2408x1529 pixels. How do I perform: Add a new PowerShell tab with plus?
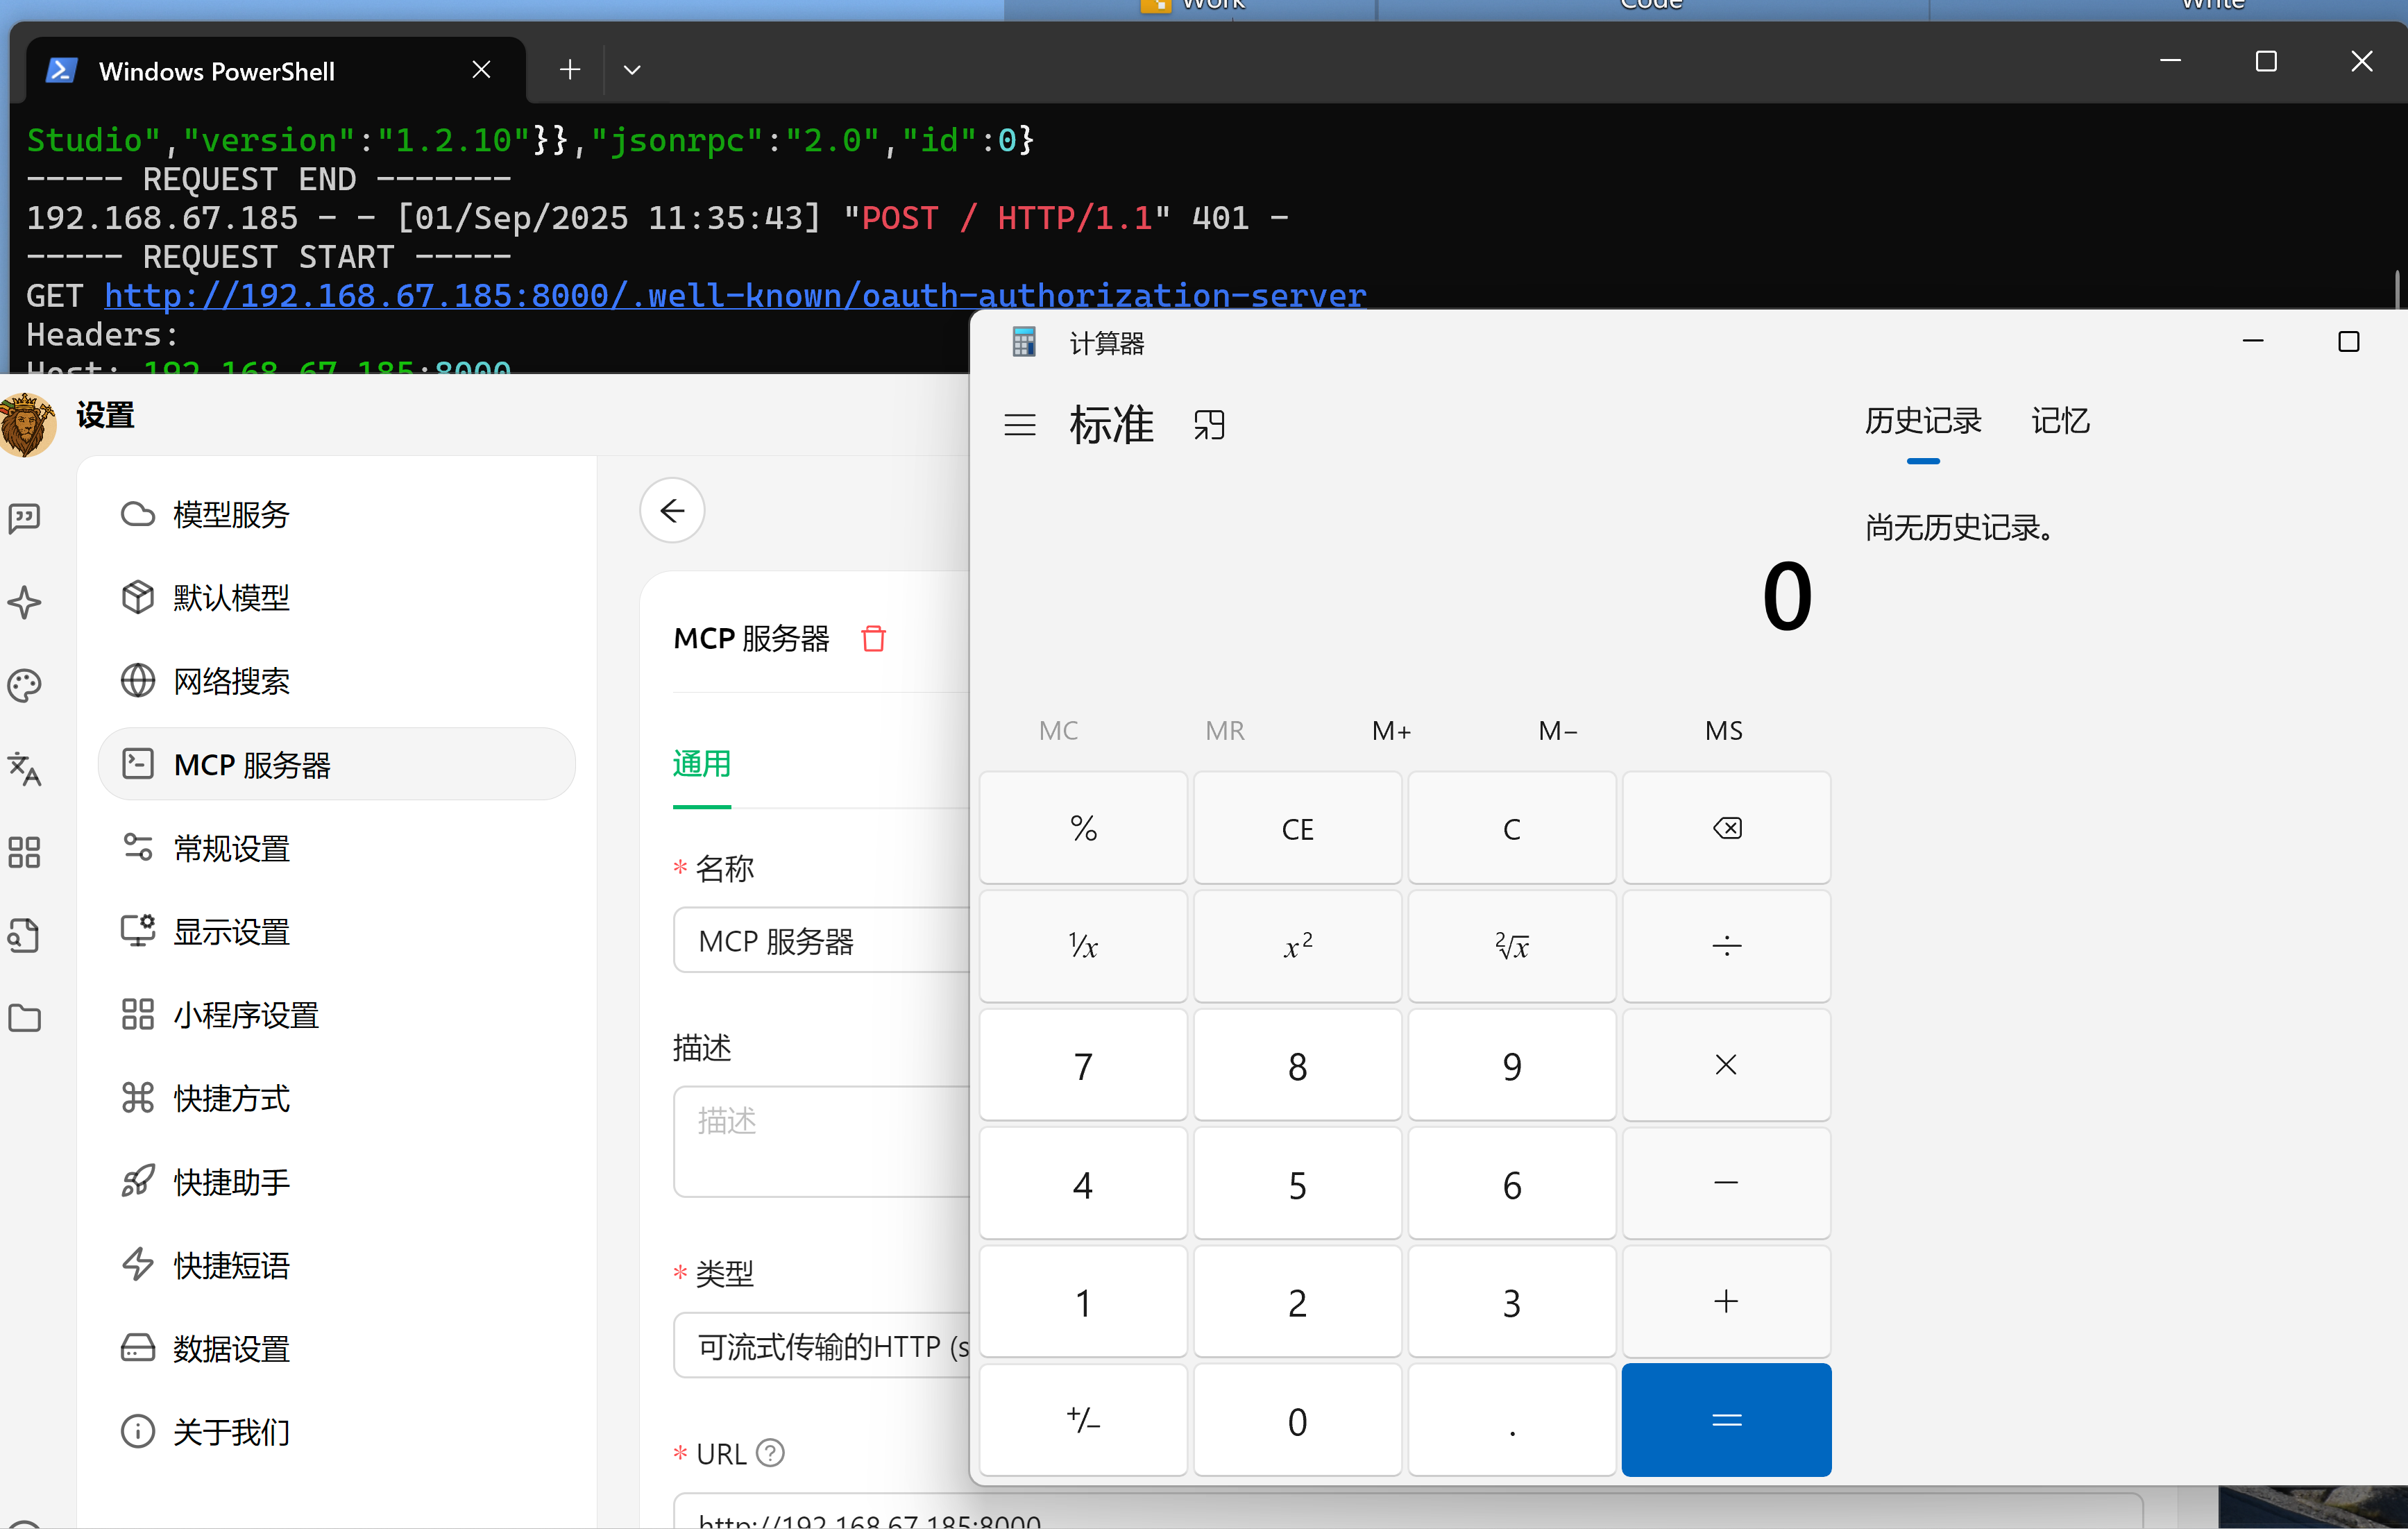point(570,70)
